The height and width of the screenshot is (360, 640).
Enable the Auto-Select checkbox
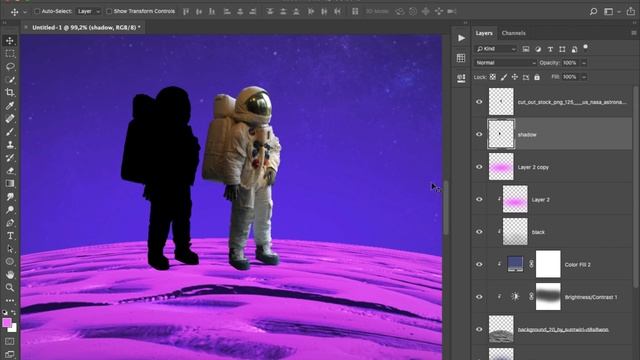coord(37,11)
